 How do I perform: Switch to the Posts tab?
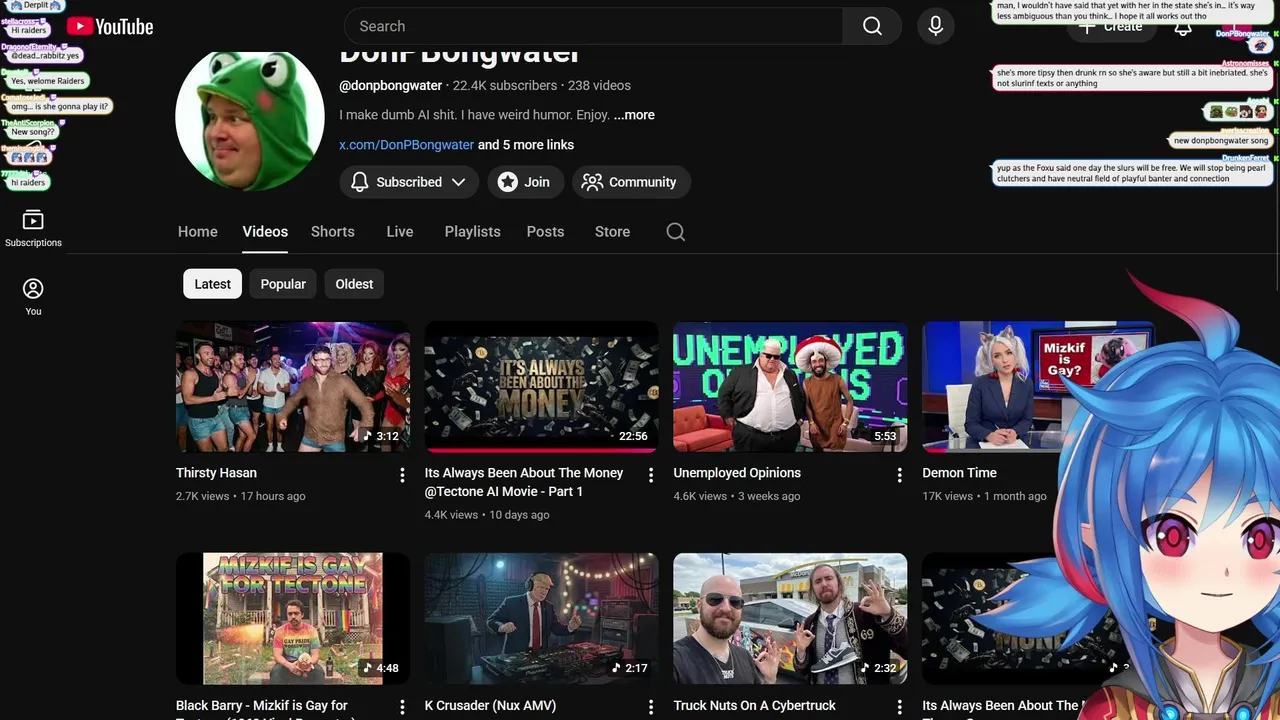[545, 231]
